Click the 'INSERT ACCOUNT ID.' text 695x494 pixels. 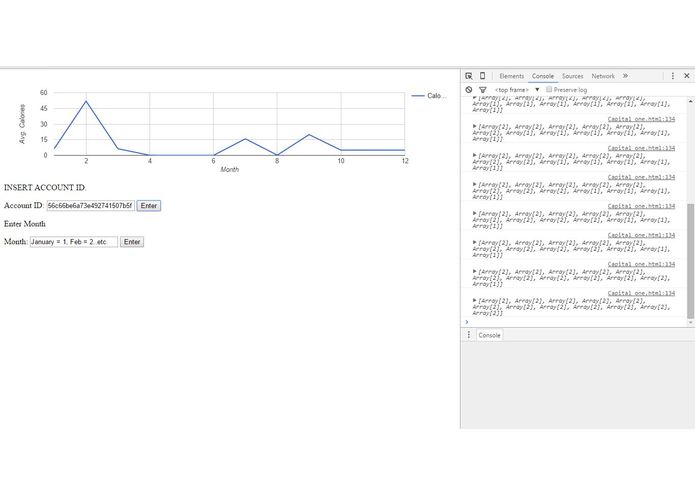click(45, 187)
